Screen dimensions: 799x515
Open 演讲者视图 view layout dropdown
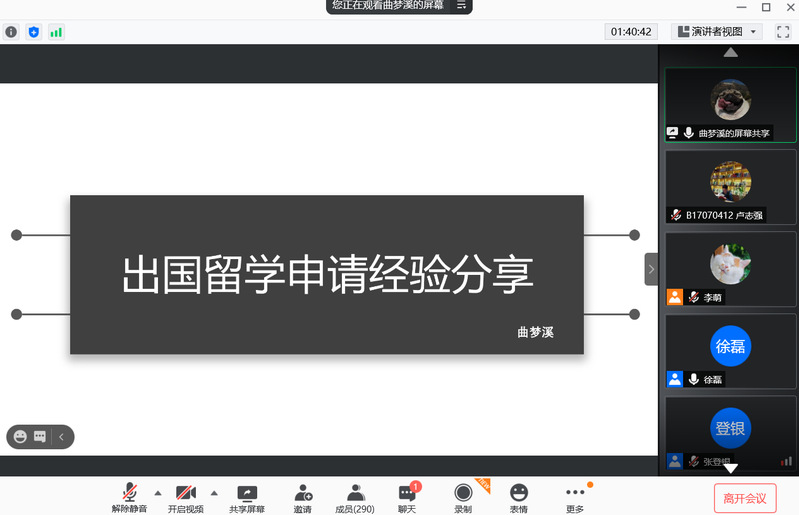[x=718, y=32]
